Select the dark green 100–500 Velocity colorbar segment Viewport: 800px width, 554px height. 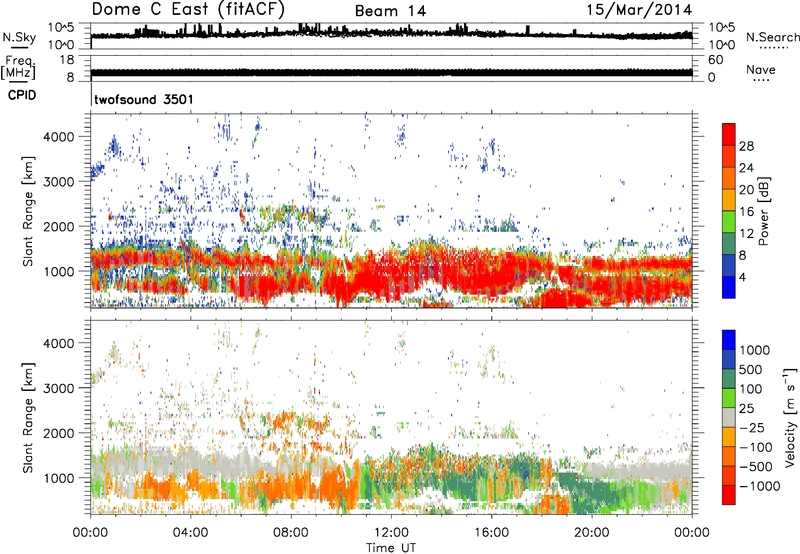click(729, 379)
